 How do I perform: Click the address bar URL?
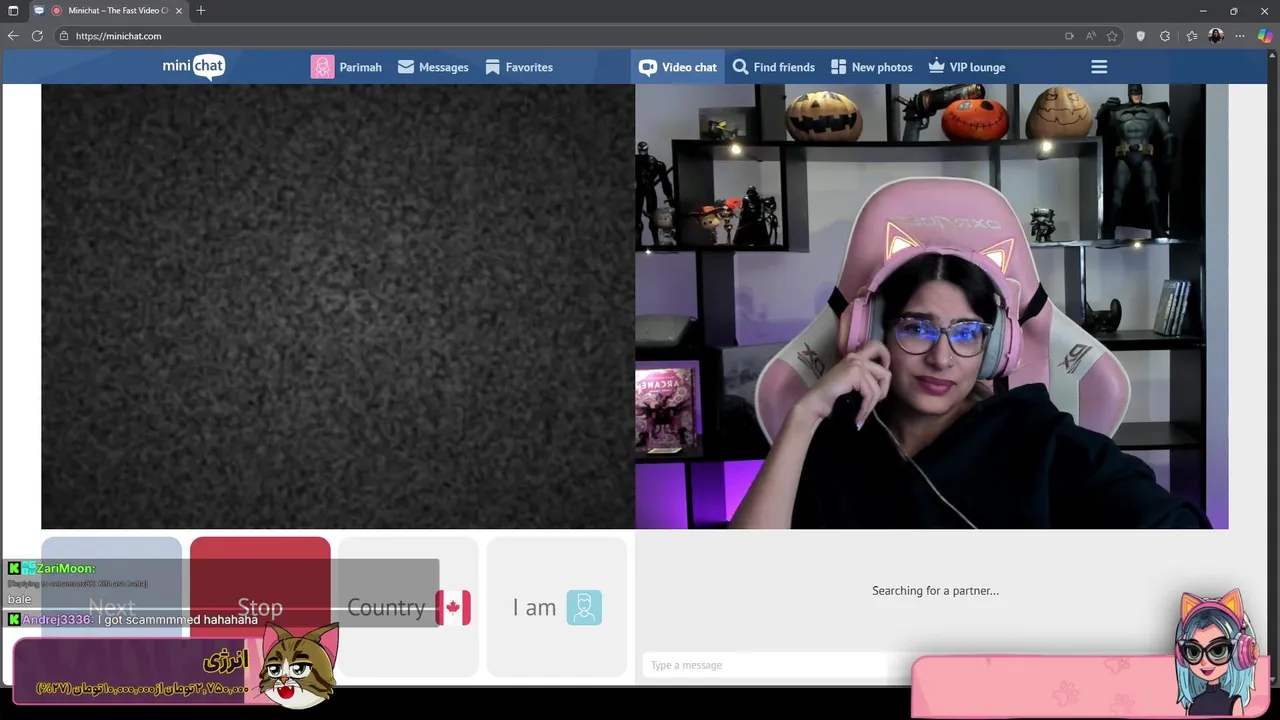pos(118,36)
